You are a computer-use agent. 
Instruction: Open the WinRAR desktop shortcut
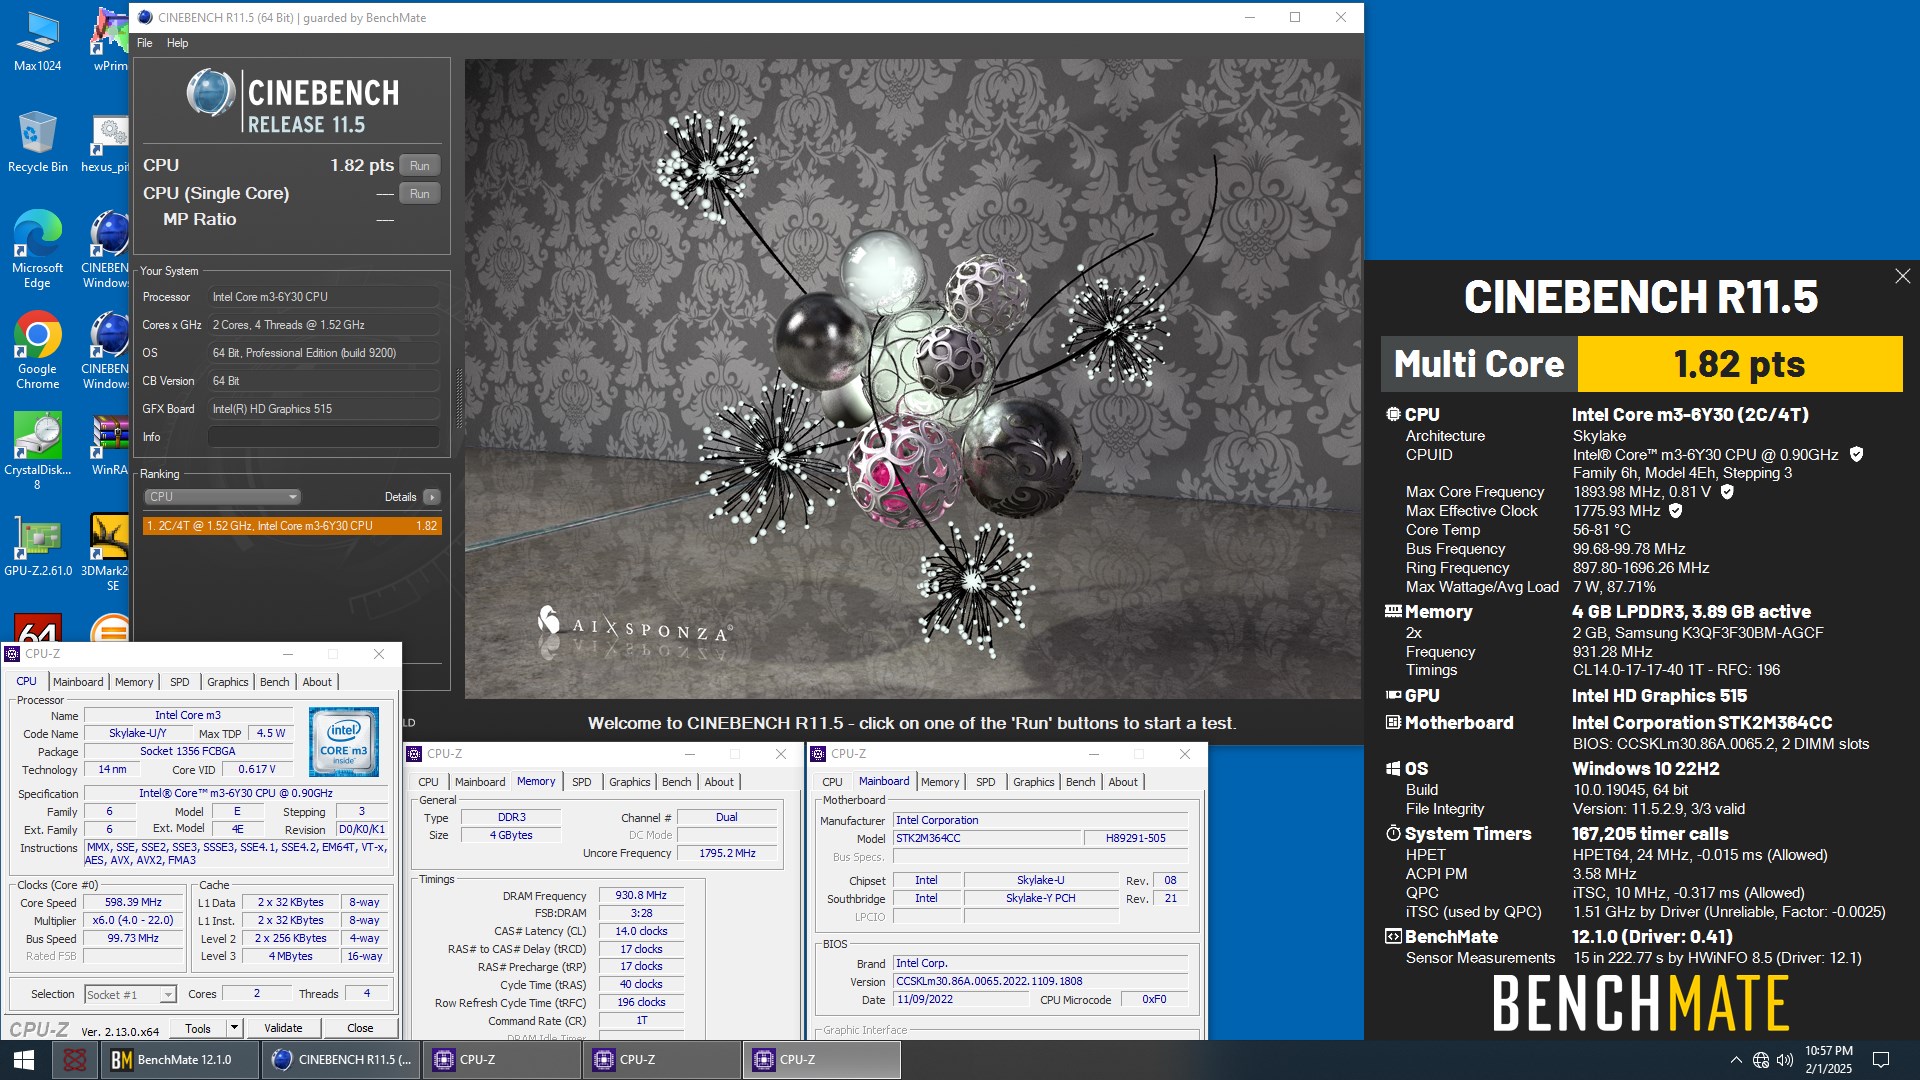tap(109, 445)
